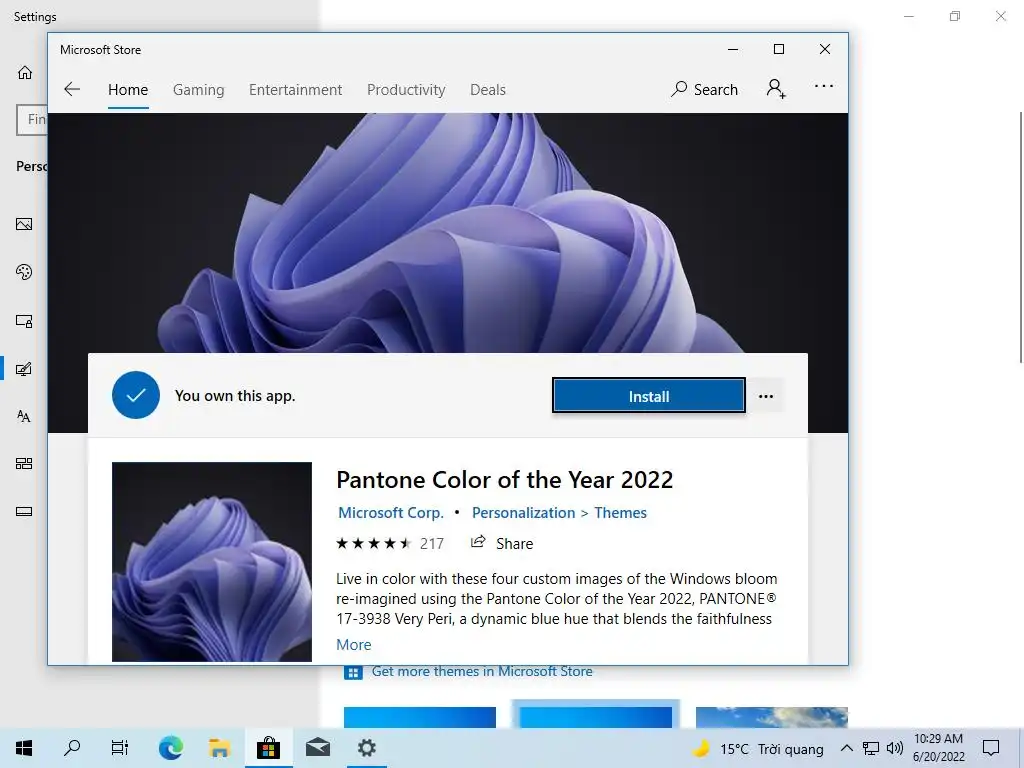Open the Personalization category link

pyautogui.click(x=523, y=513)
